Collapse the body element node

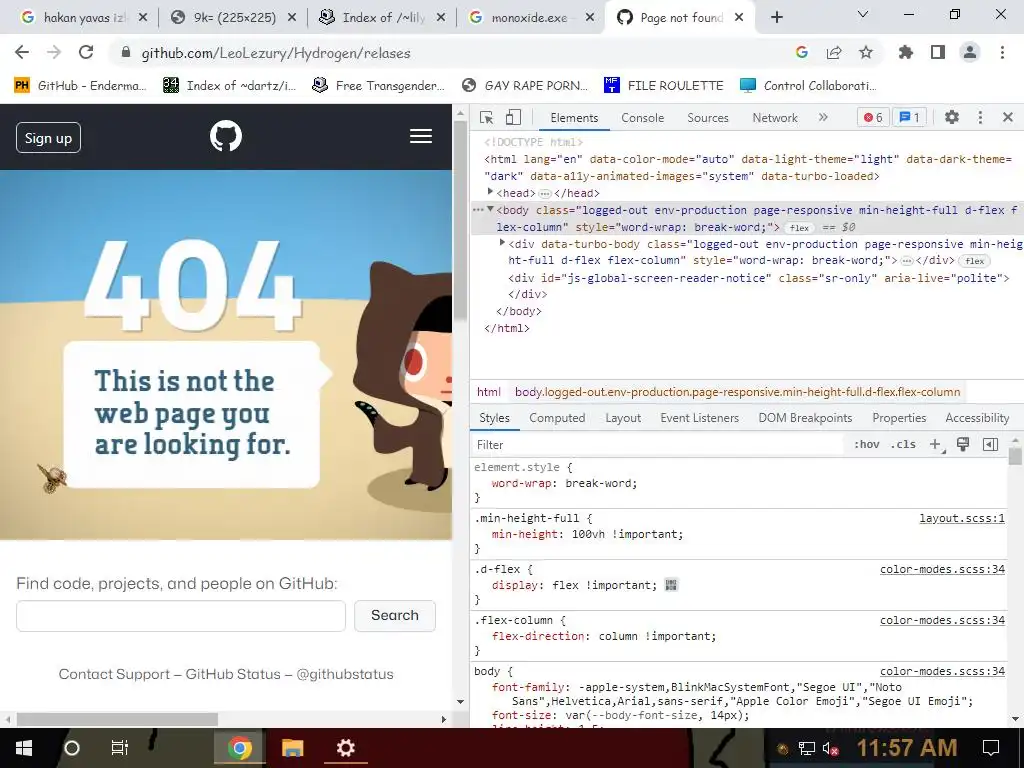point(490,209)
